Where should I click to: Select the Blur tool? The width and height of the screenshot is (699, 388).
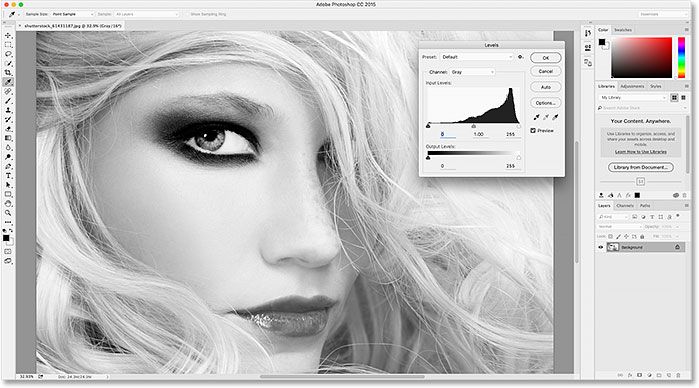(8, 148)
